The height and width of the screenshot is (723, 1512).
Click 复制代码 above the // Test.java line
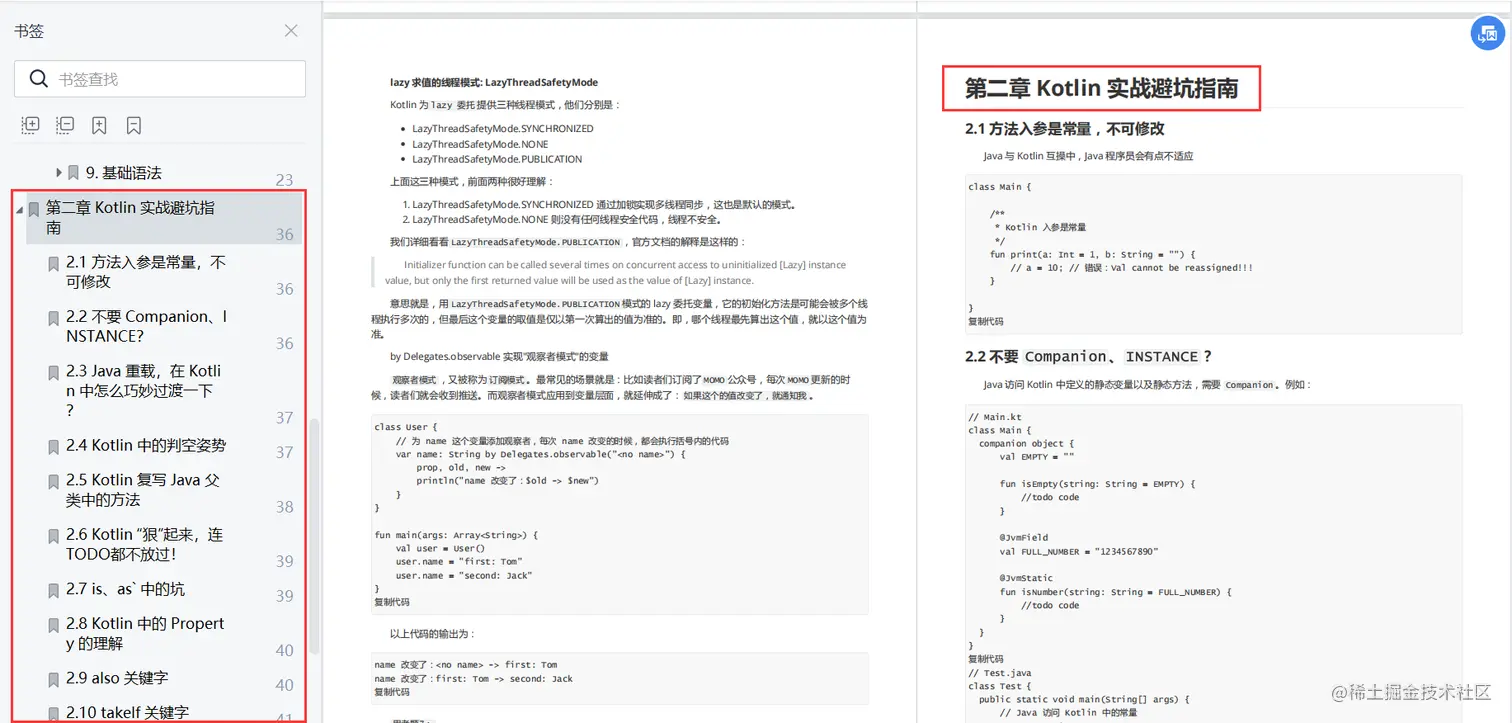(x=986, y=659)
